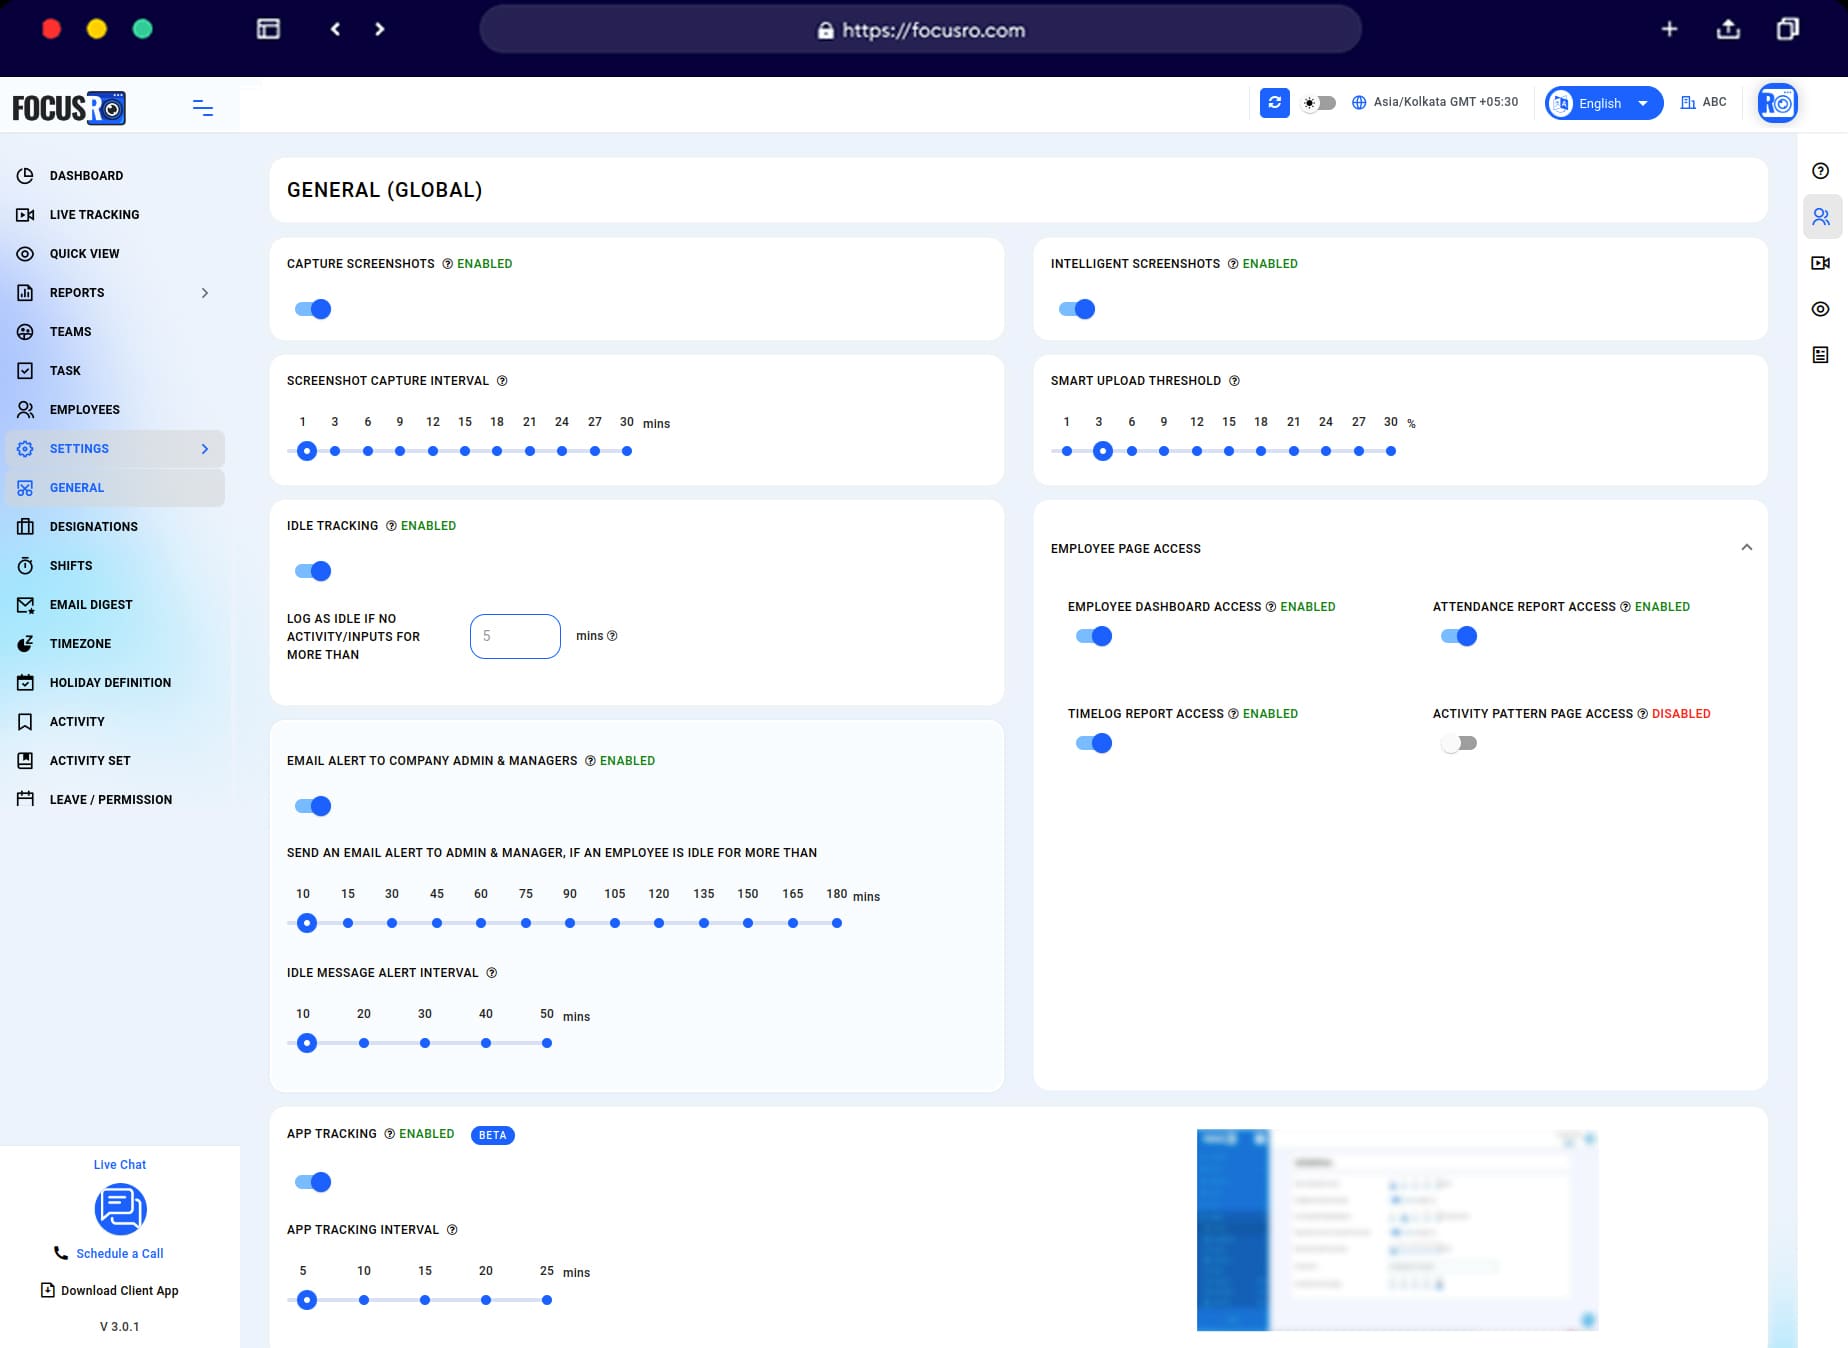
Task: Go to the Designations menu item
Action: (x=94, y=526)
